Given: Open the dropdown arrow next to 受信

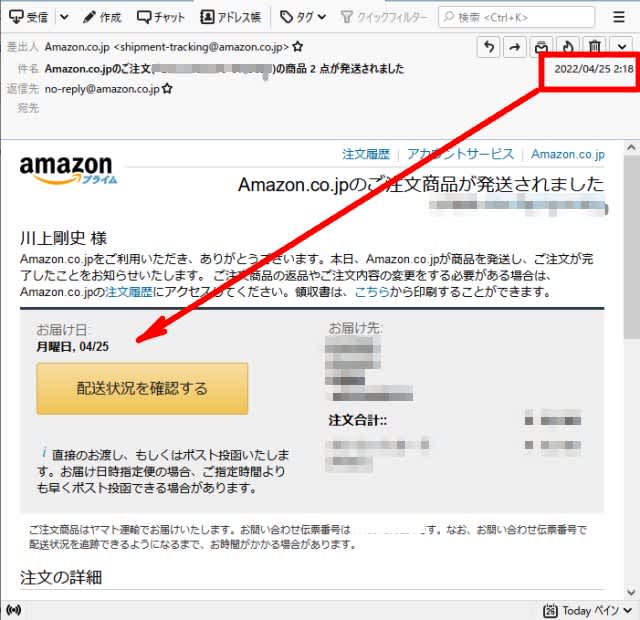Looking at the screenshot, I should 64,17.
